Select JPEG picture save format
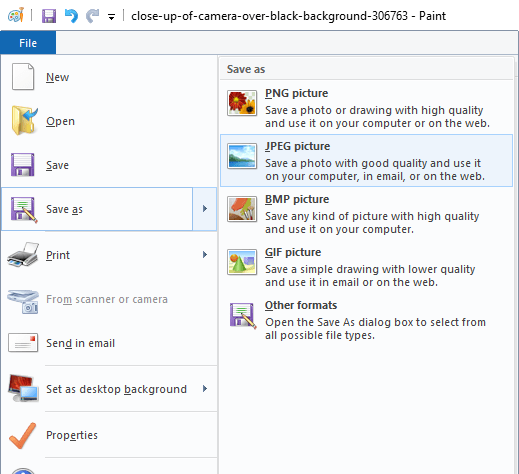The height and width of the screenshot is (474, 519). point(366,161)
